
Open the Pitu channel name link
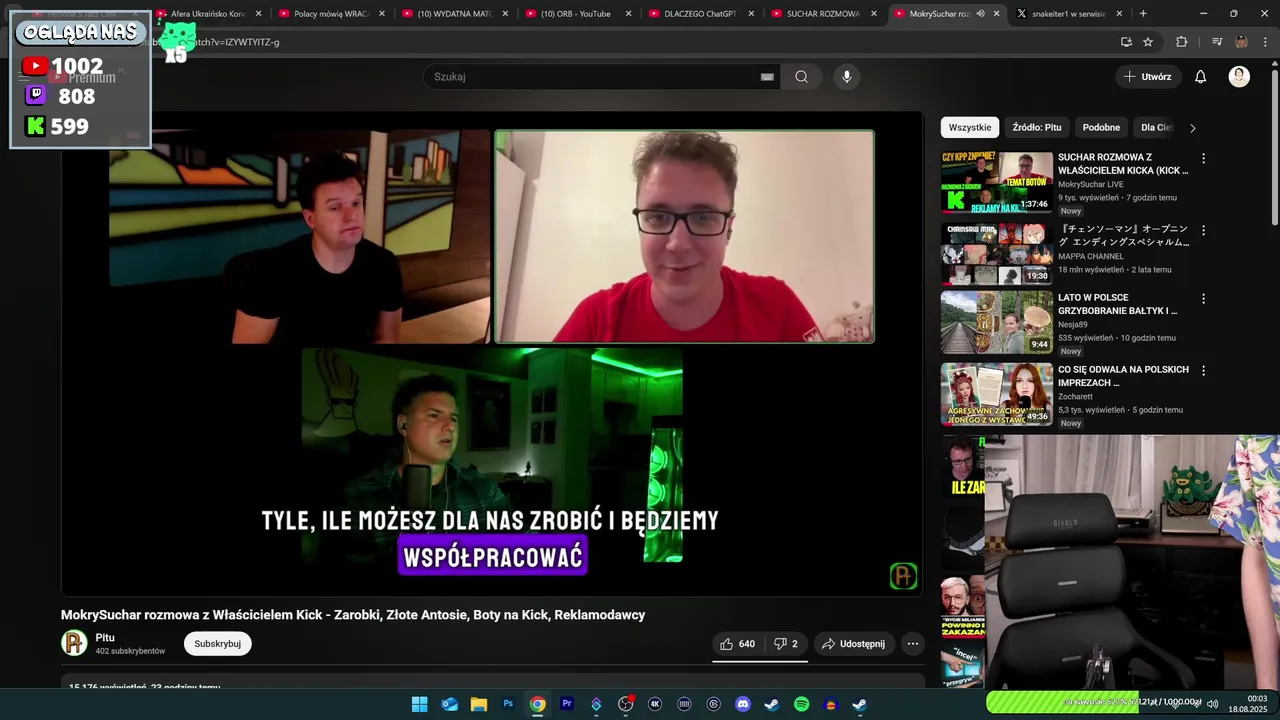click(x=105, y=637)
